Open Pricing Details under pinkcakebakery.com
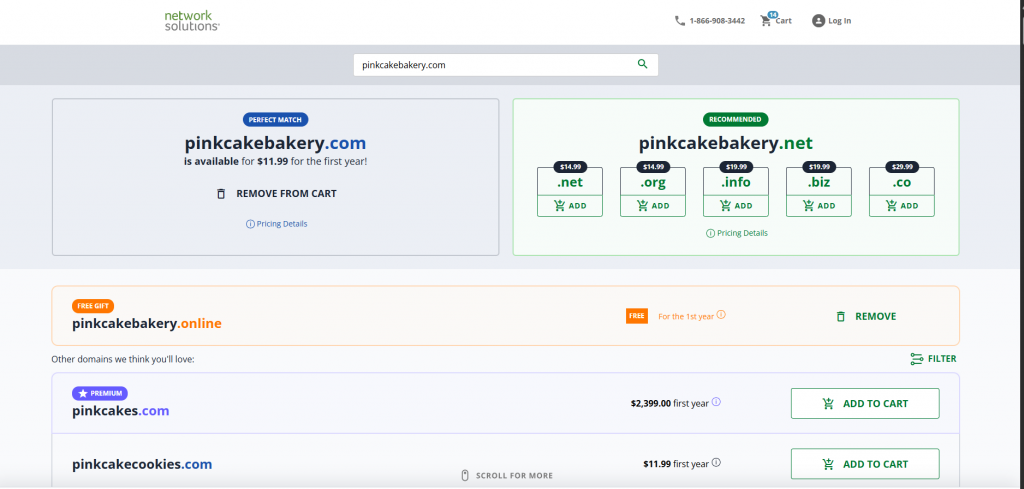 (x=281, y=224)
